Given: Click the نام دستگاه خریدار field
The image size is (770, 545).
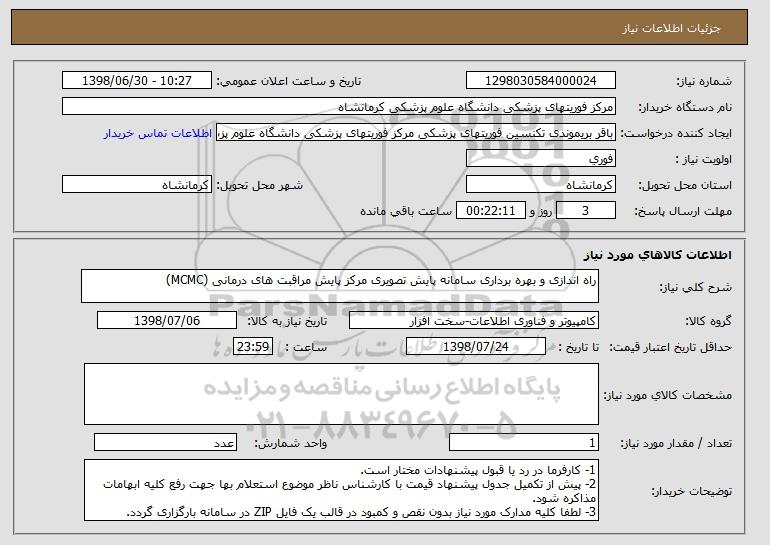Looking at the screenshot, I should 339,107.
